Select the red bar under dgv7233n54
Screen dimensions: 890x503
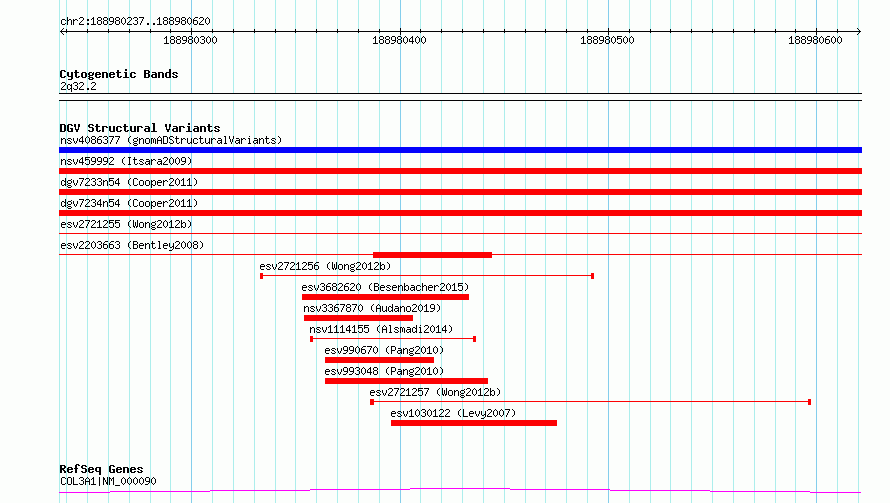460,192
